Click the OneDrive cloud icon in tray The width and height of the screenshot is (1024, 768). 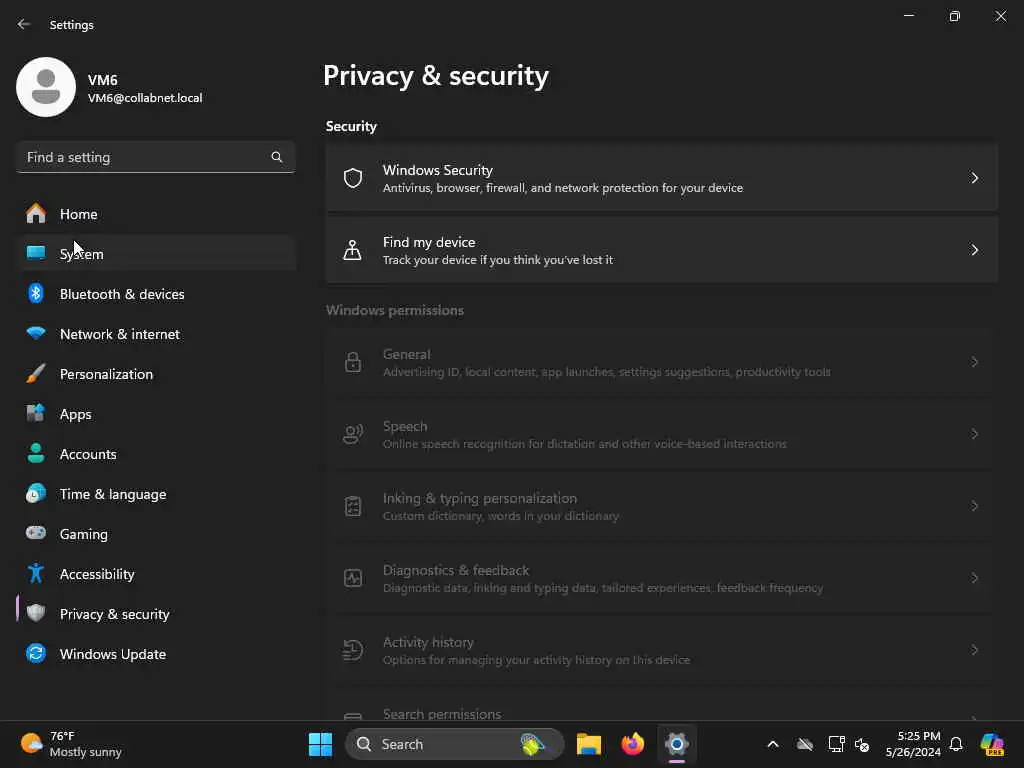[805, 744]
